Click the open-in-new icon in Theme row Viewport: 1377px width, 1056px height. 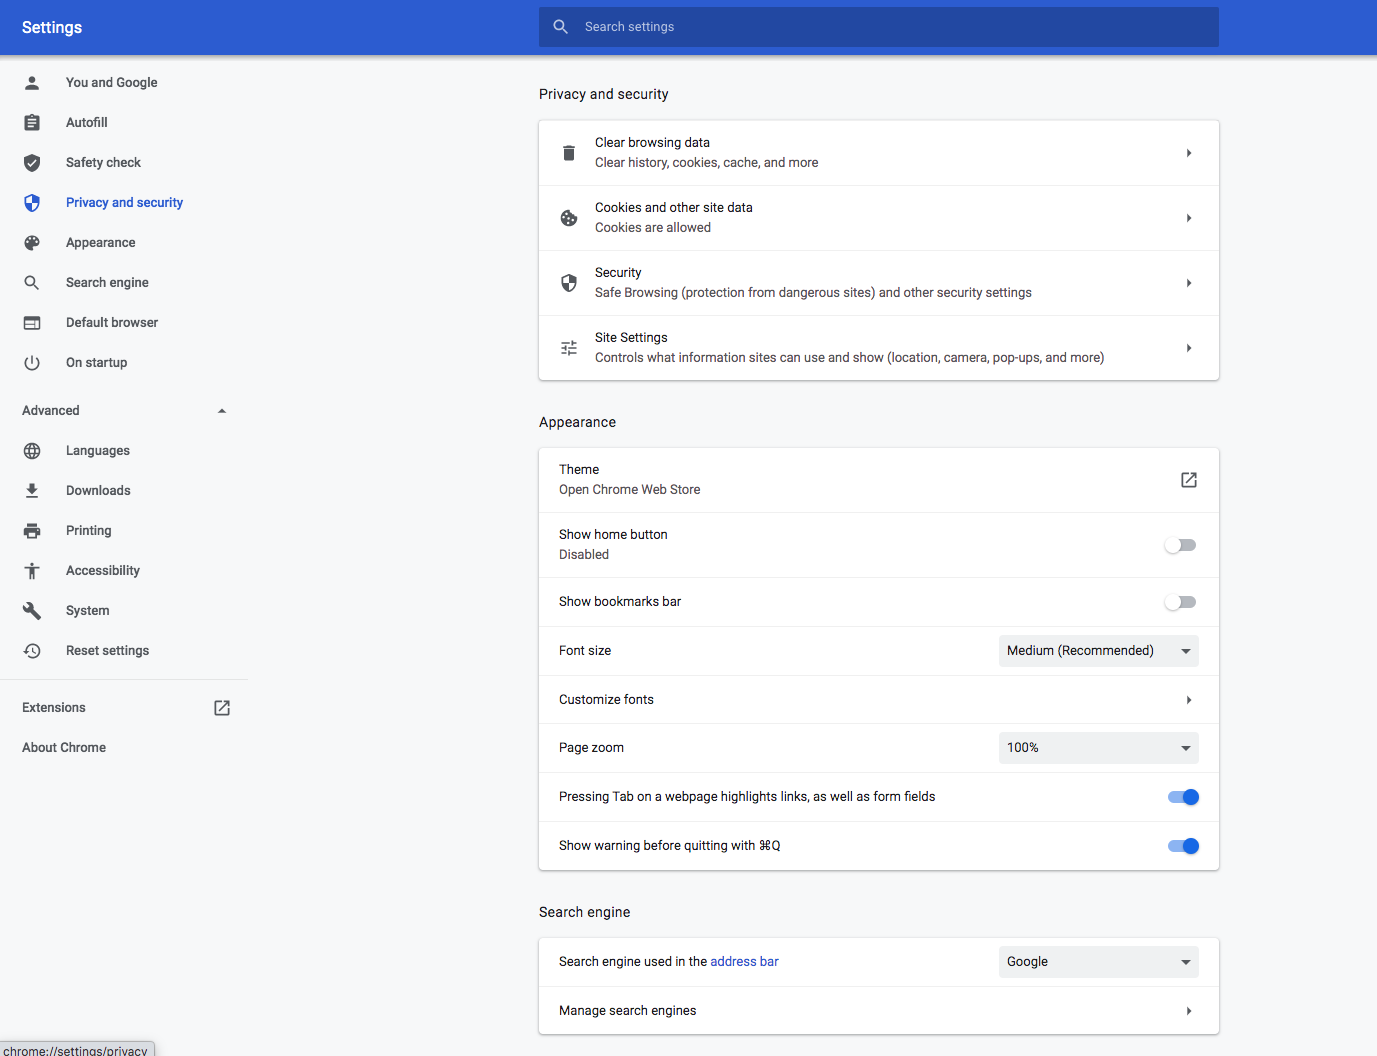1189,480
